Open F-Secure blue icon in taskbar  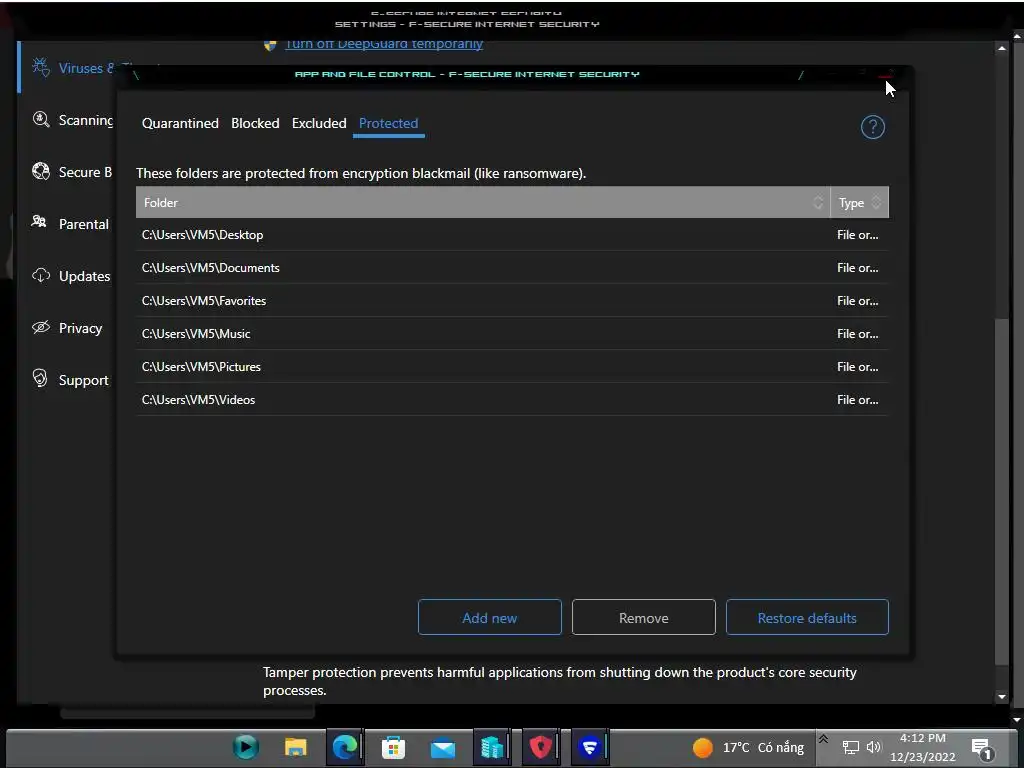[x=590, y=747]
